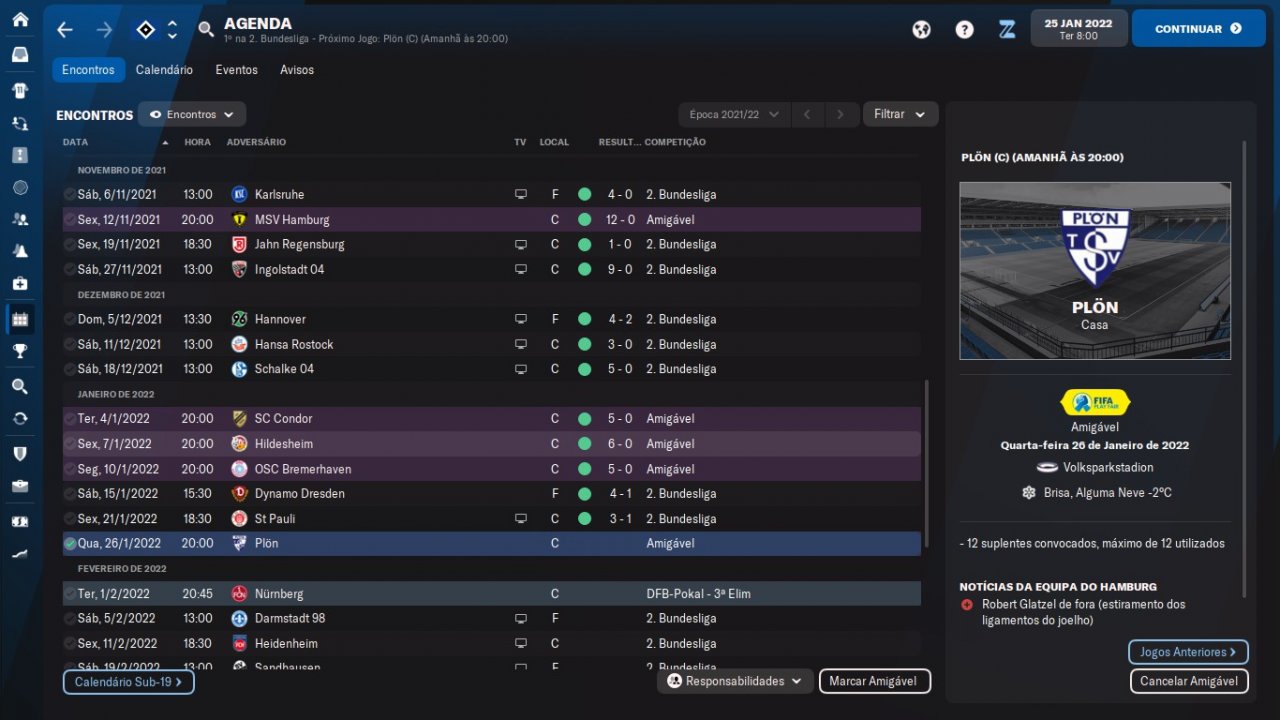Switch to the Eventos tab

coord(236,70)
